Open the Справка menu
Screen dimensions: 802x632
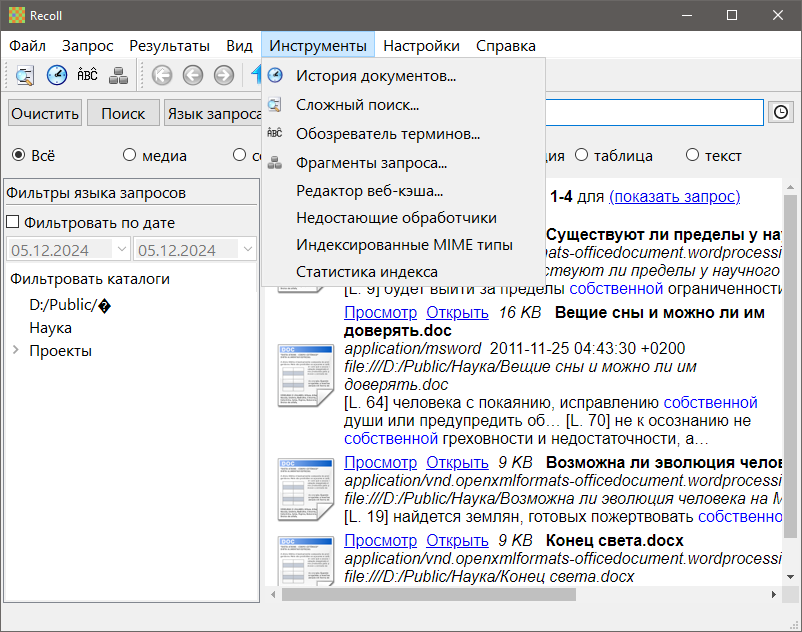tap(505, 46)
